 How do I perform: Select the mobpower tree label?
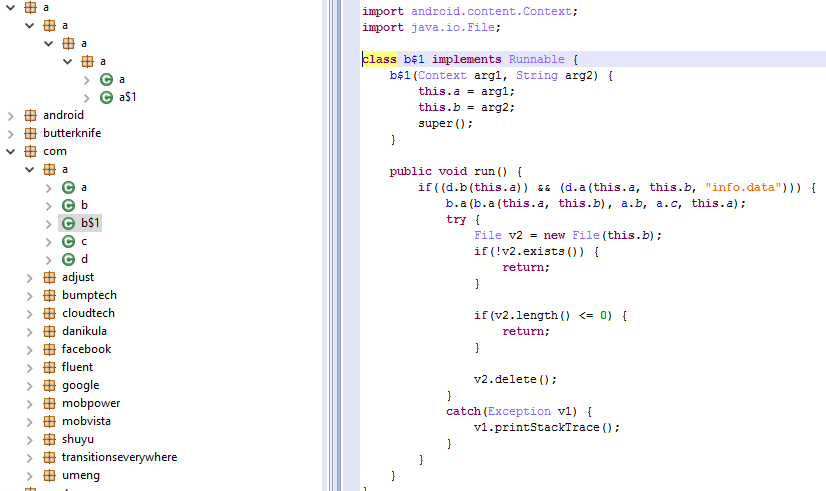(x=91, y=404)
